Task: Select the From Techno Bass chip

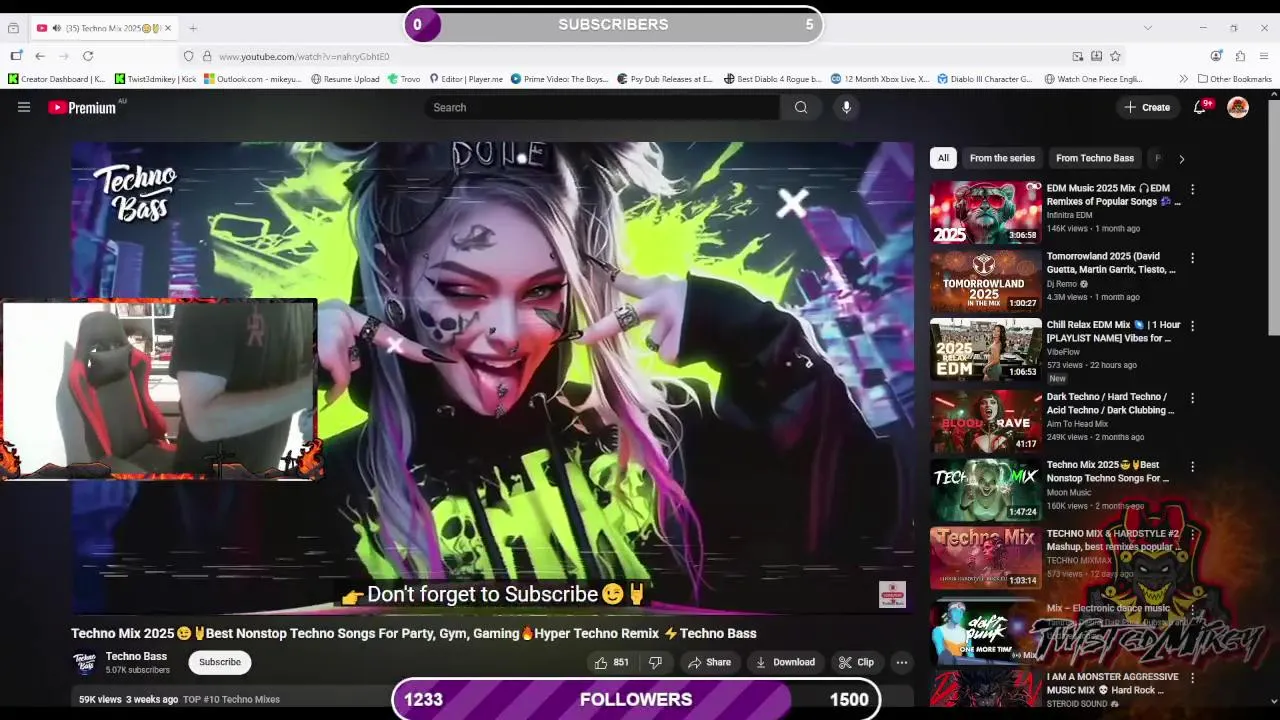Action: coord(1095,158)
